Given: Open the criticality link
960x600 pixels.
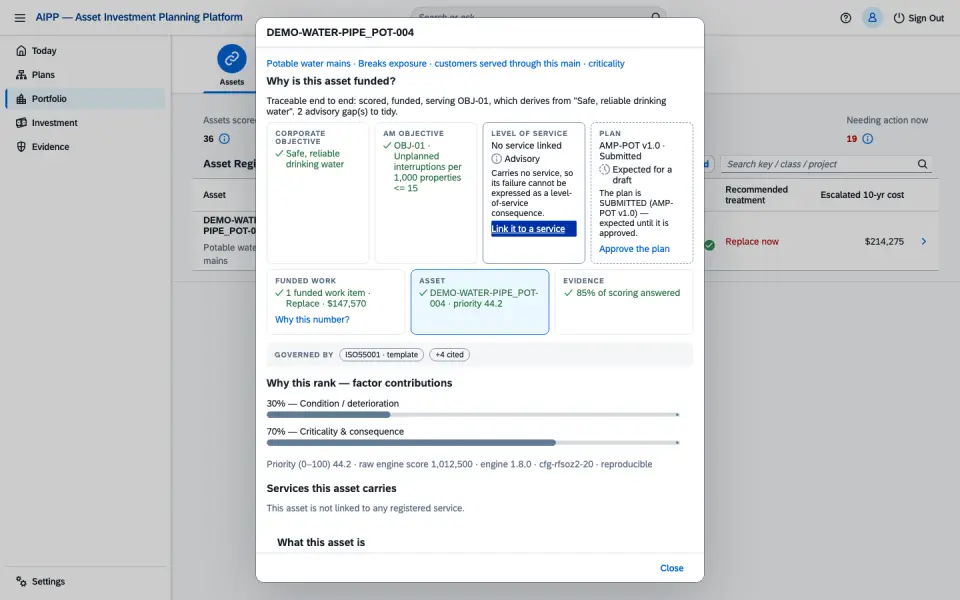Looking at the screenshot, I should pyautogui.click(x=606, y=64).
